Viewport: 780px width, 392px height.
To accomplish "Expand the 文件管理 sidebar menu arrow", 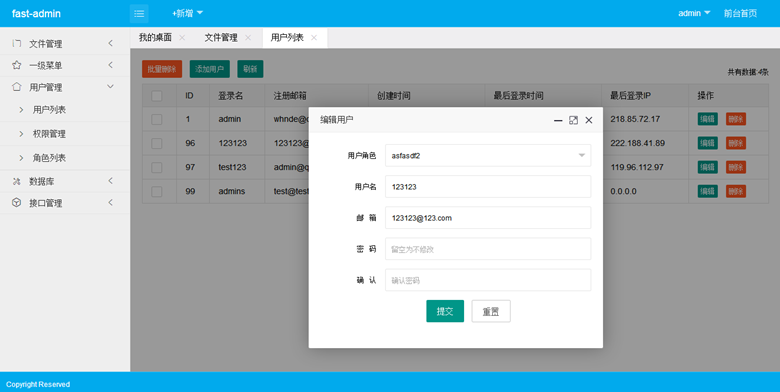I will [x=110, y=43].
